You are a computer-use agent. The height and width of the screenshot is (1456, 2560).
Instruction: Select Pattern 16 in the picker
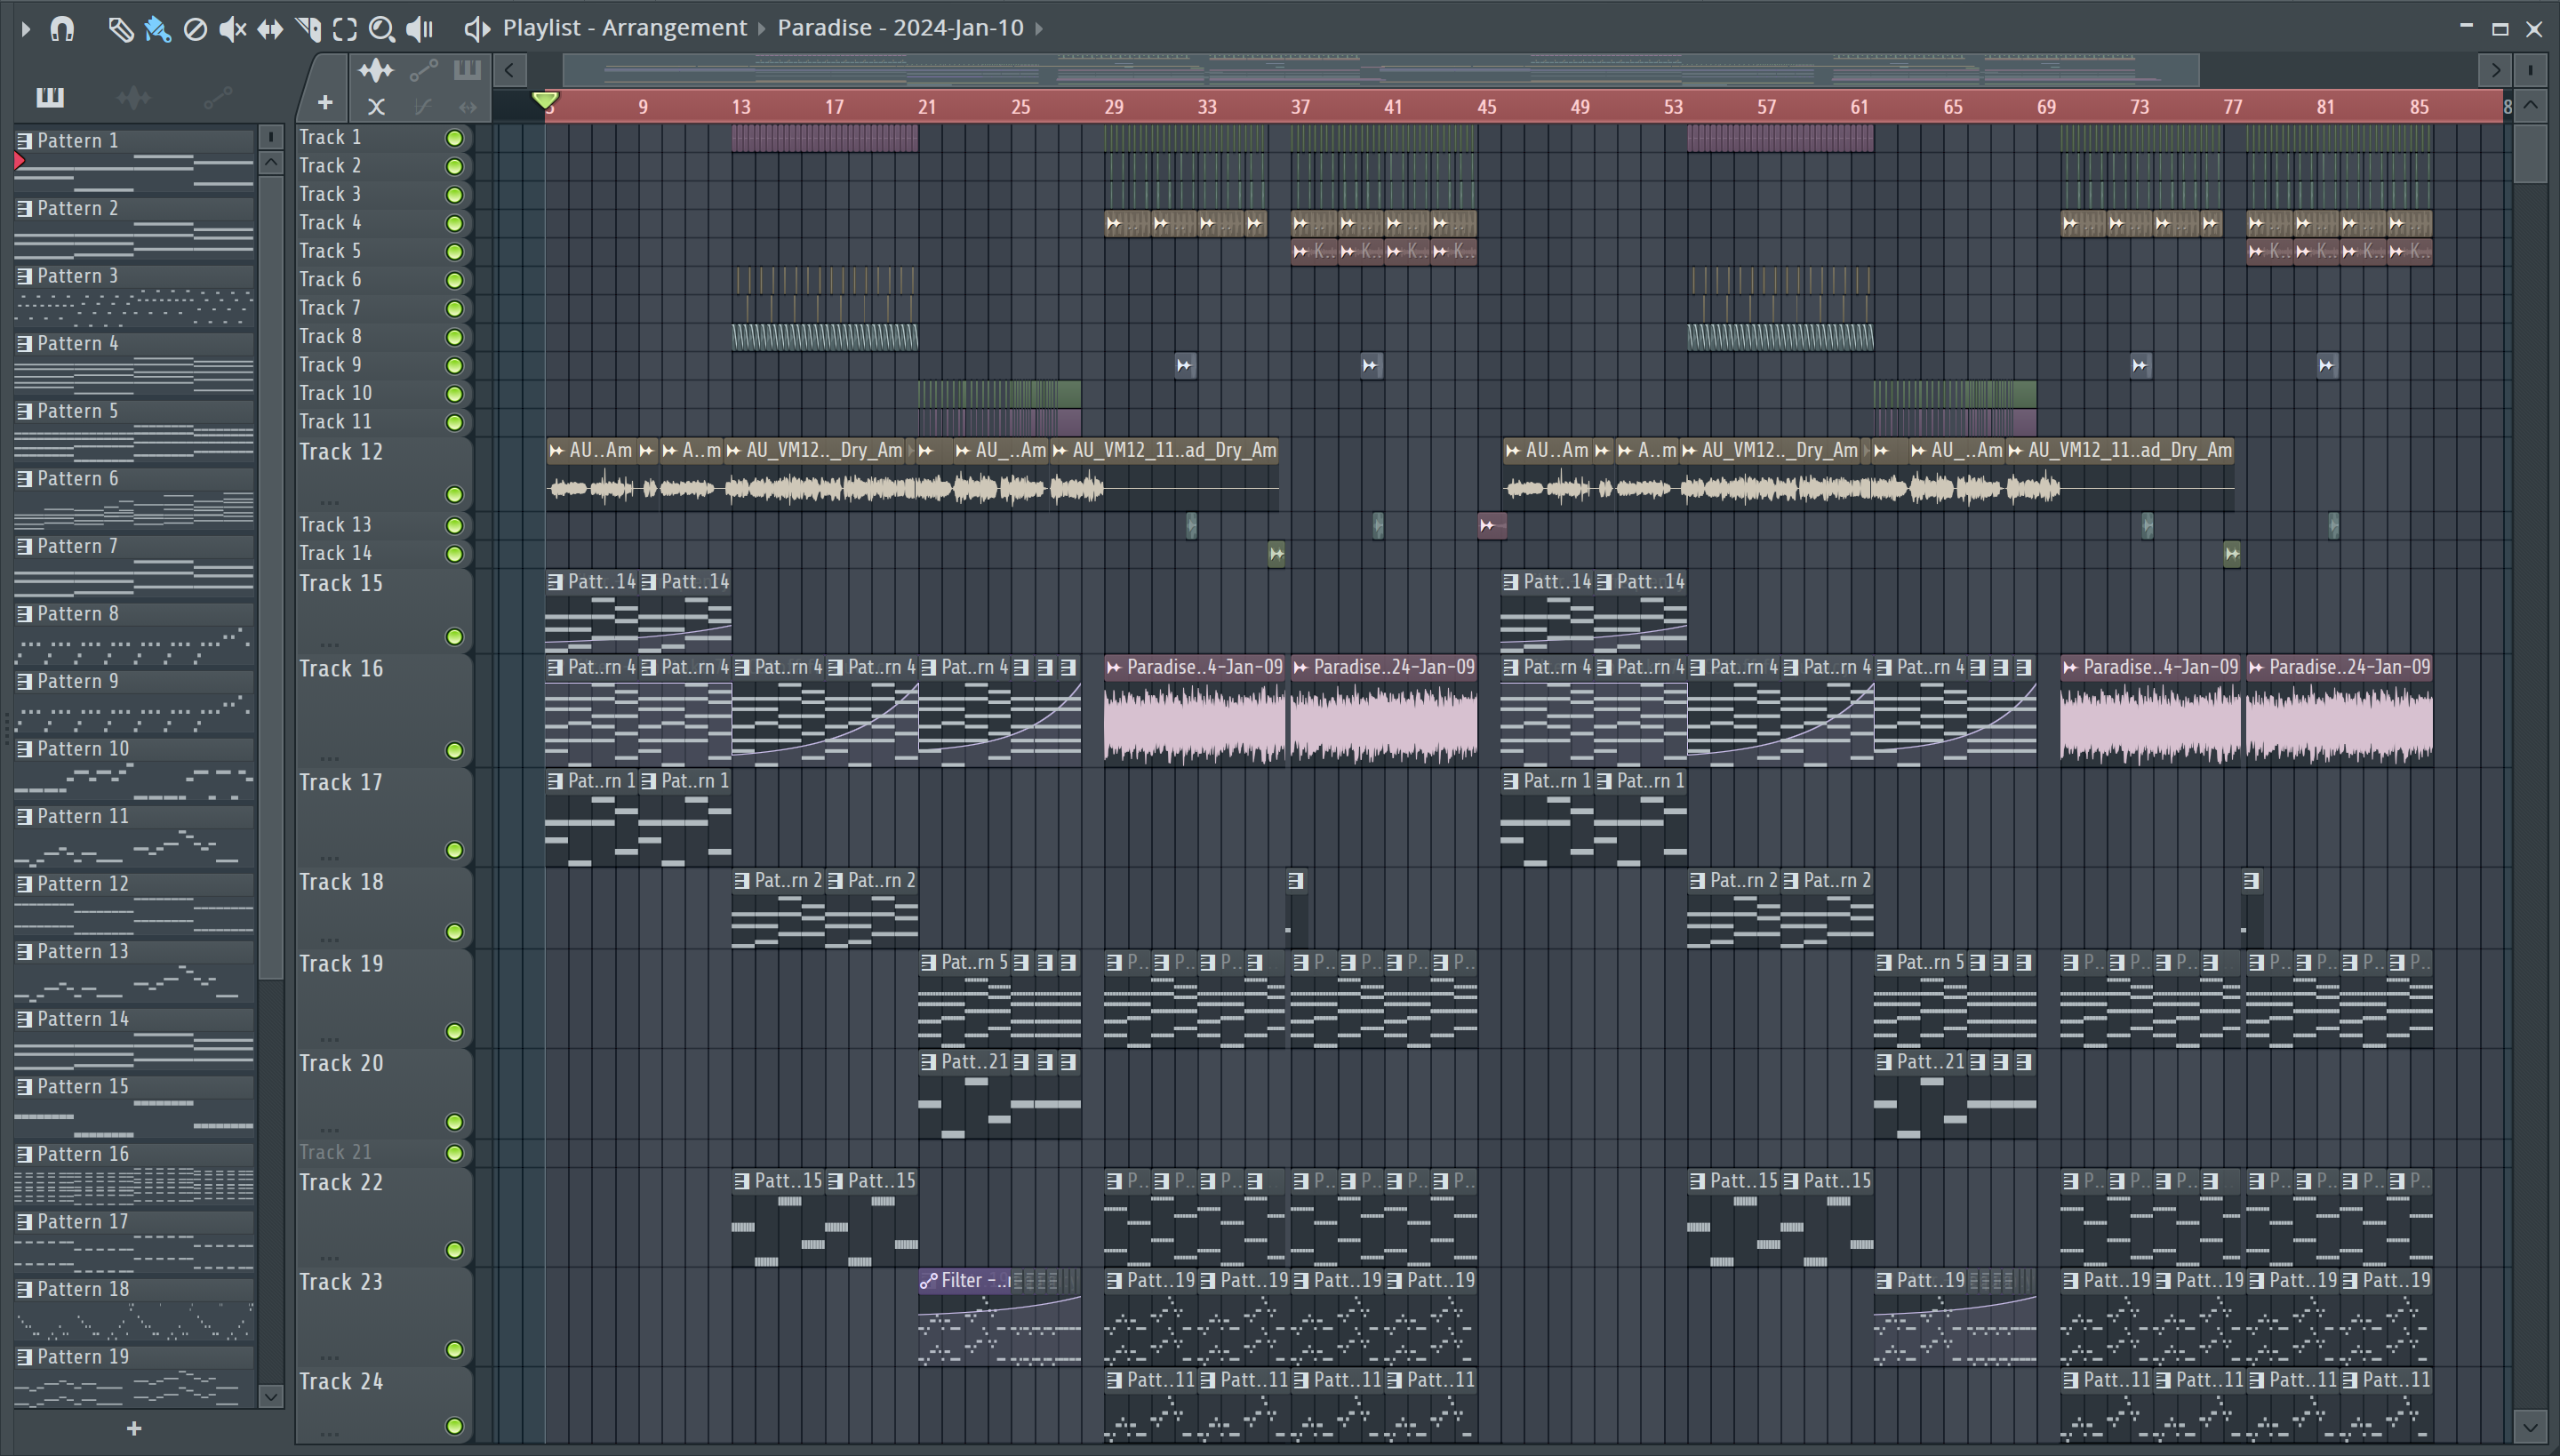click(x=134, y=1173)
